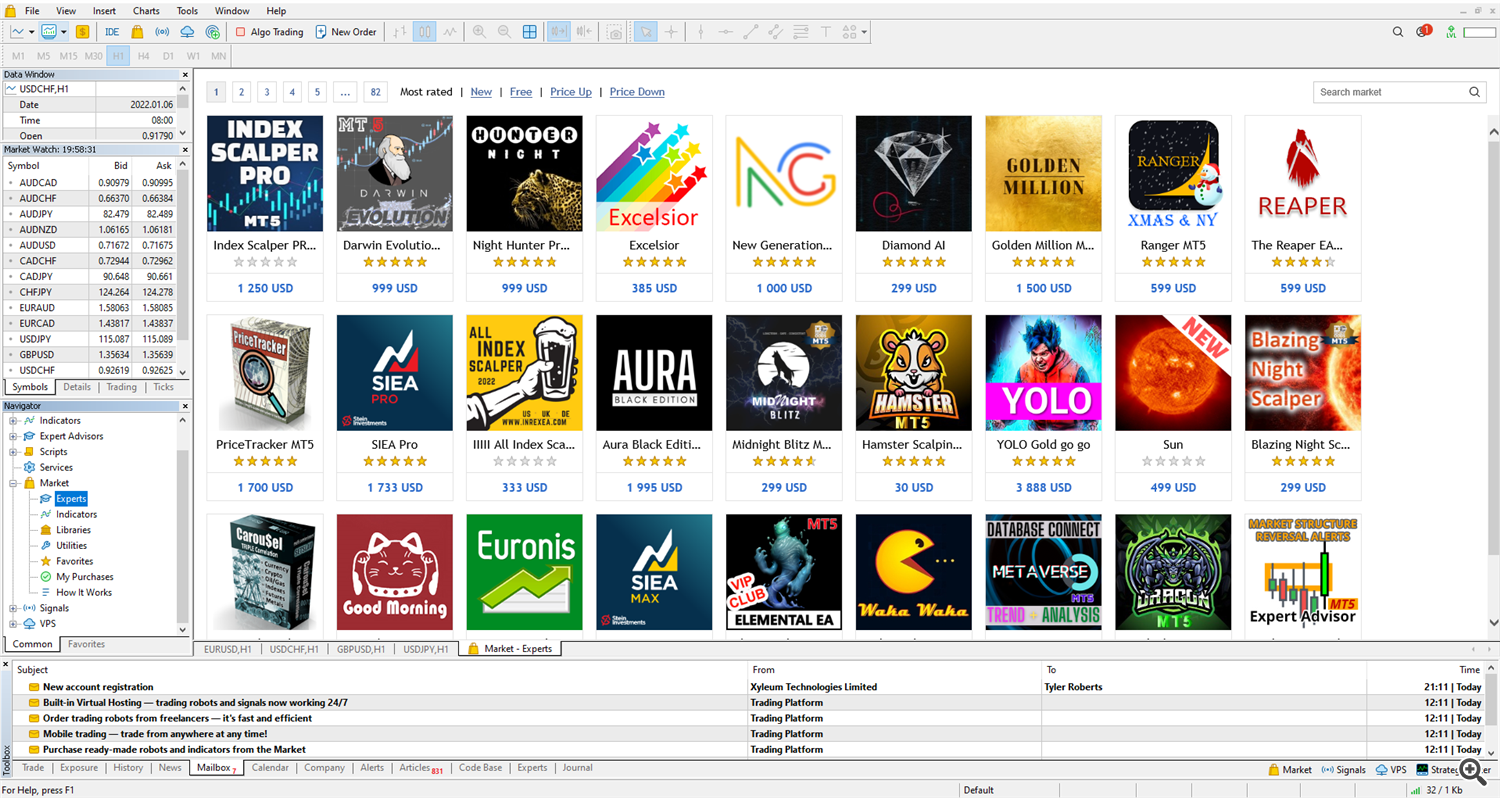Expand Indicators node under Navigator root

coord(13,421)
